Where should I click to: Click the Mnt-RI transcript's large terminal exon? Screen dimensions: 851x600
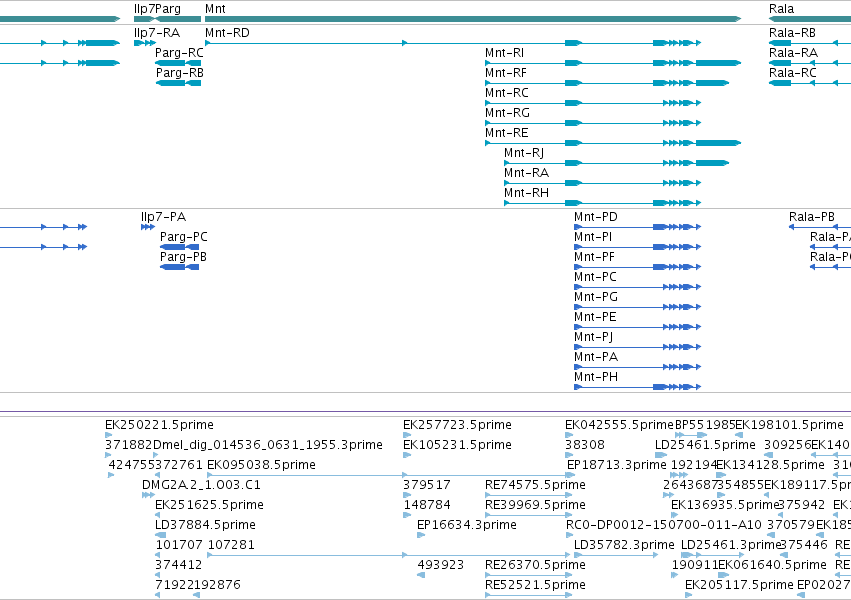click(718, 63)
